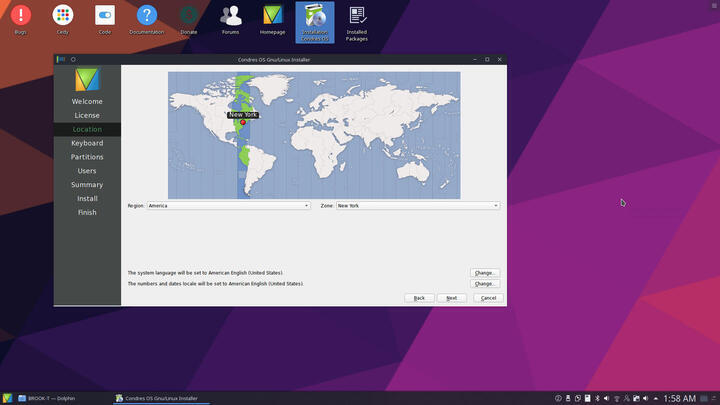720x405 pixels.
Task: Select the Finish step in sidebar
Action: pyautogui.click(x=87, y=212)
